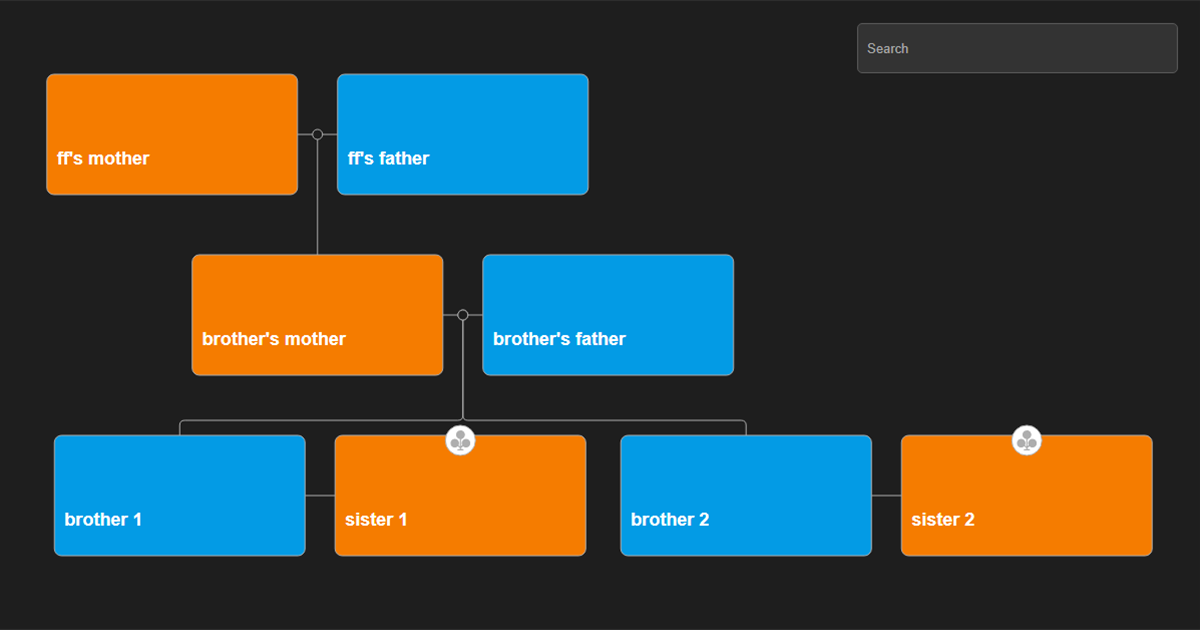The width and height of the screenshot is (1200, 630).
Task: Click the partnership dot between ff's mother and father
Action: point(317,133)
